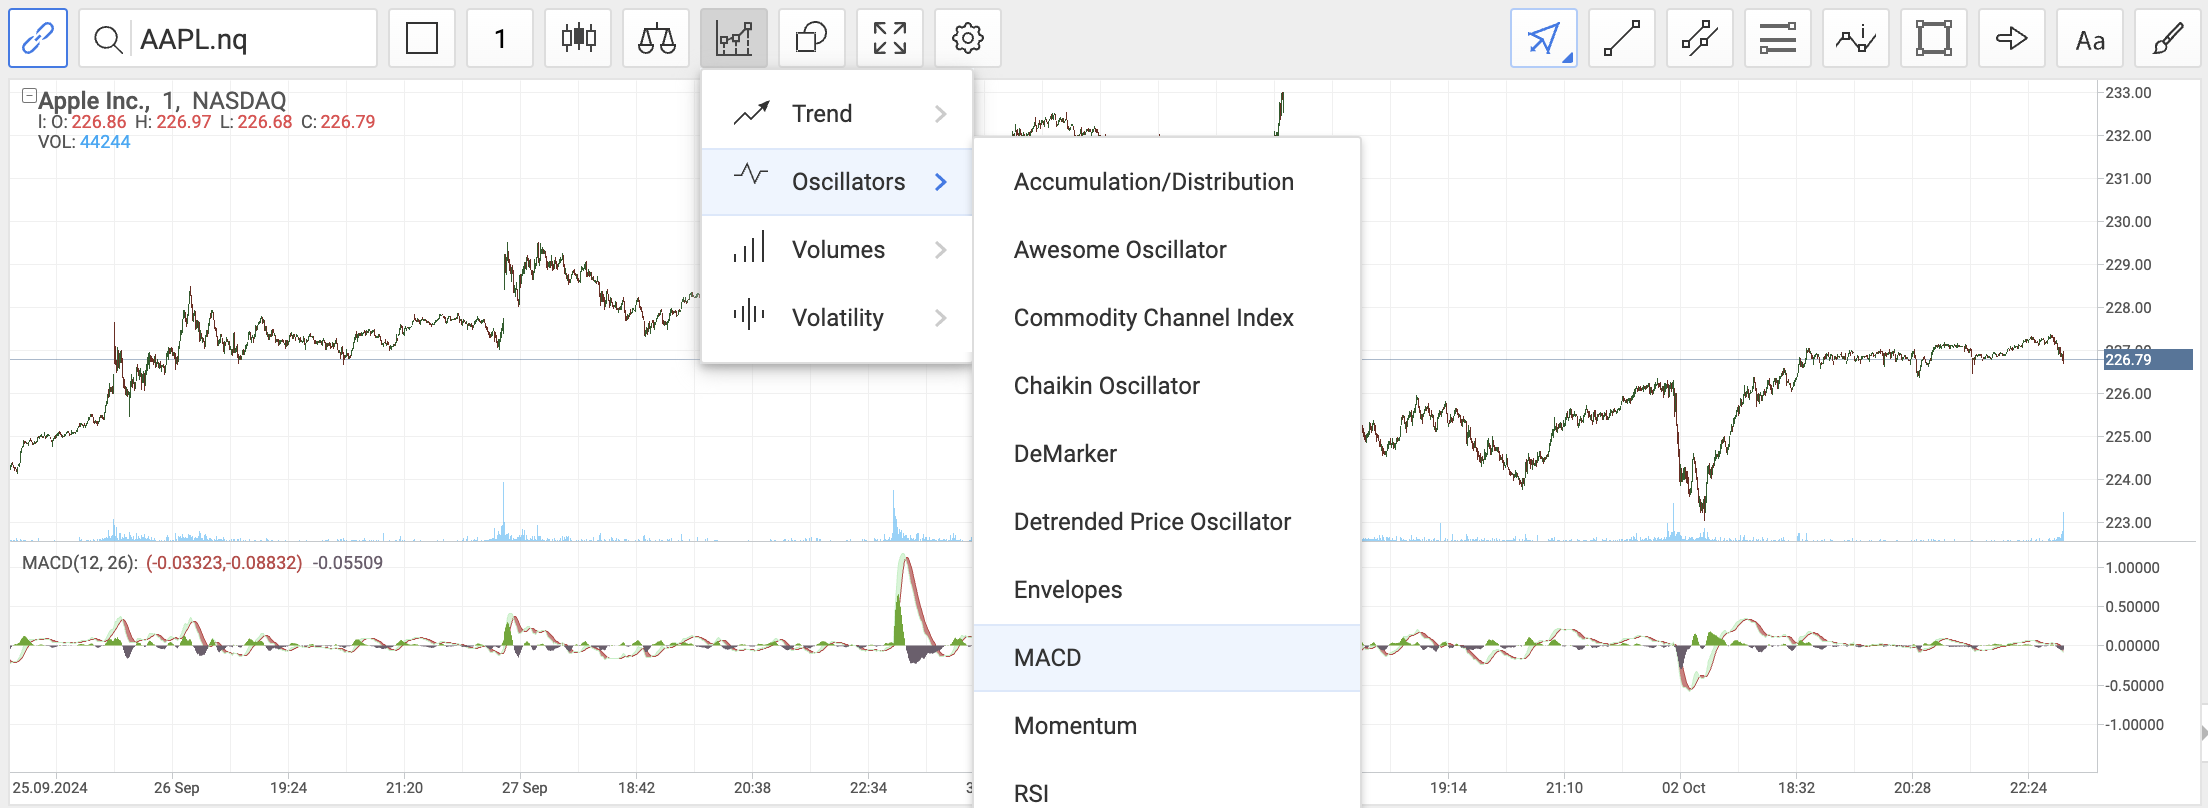Screen dimensions: 2208x808
Task: Open the Volumes indicators submenu
Action: (837, 250)
